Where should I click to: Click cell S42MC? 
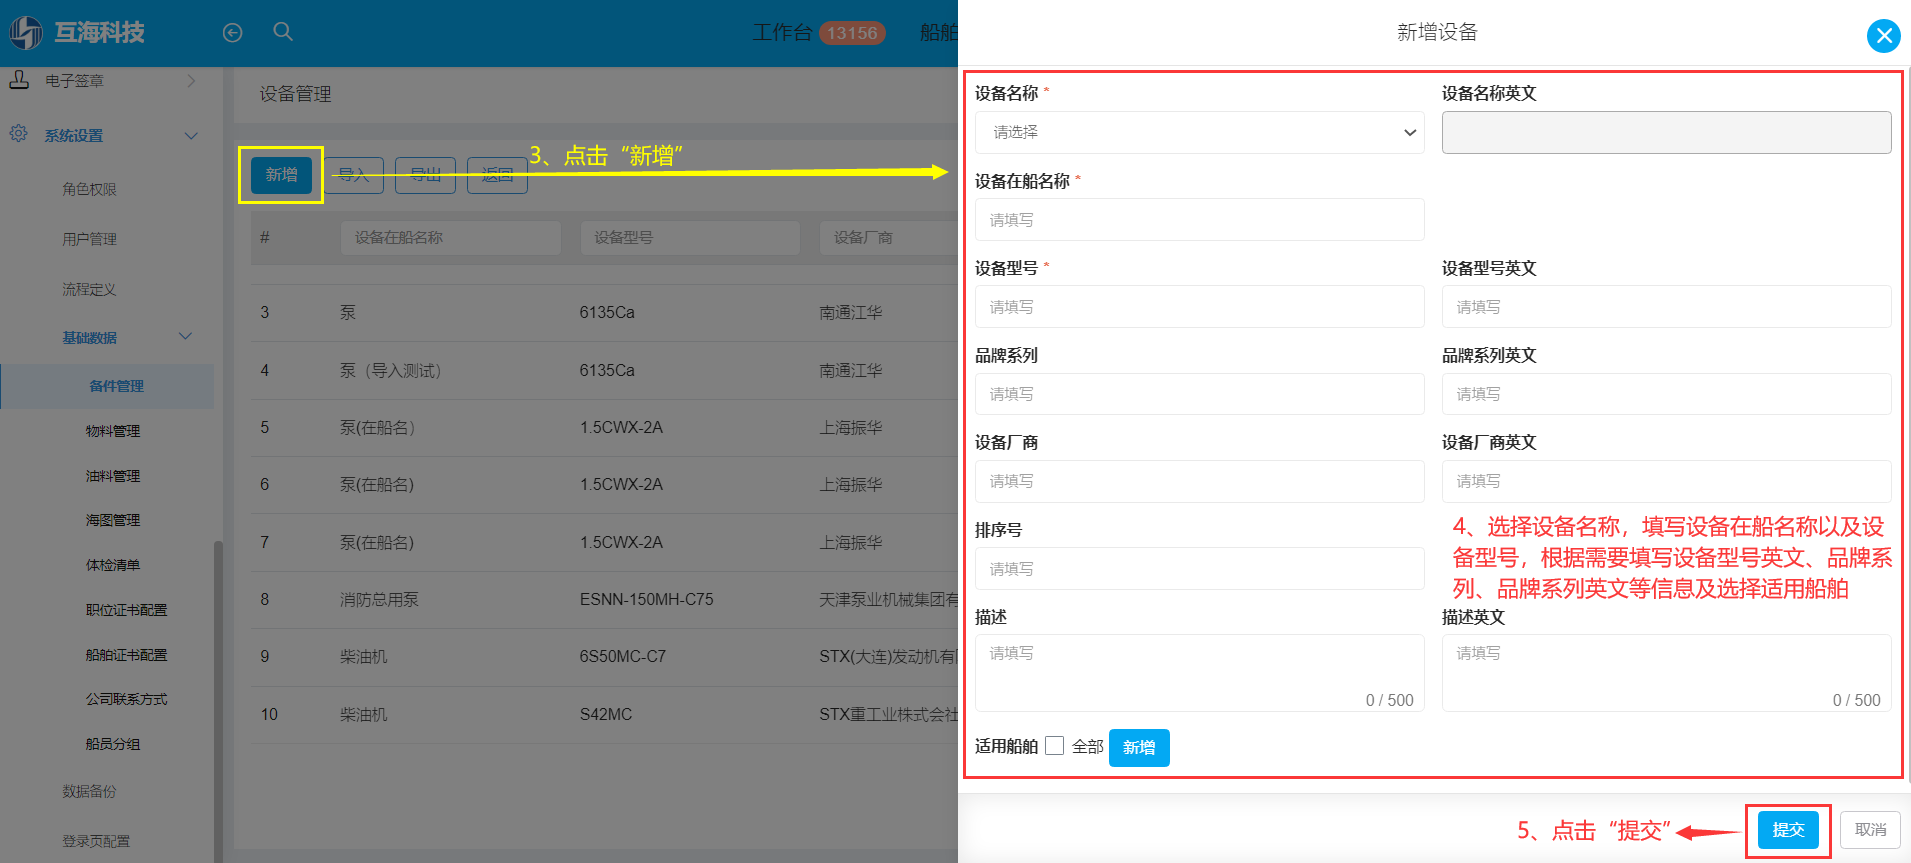605,714
